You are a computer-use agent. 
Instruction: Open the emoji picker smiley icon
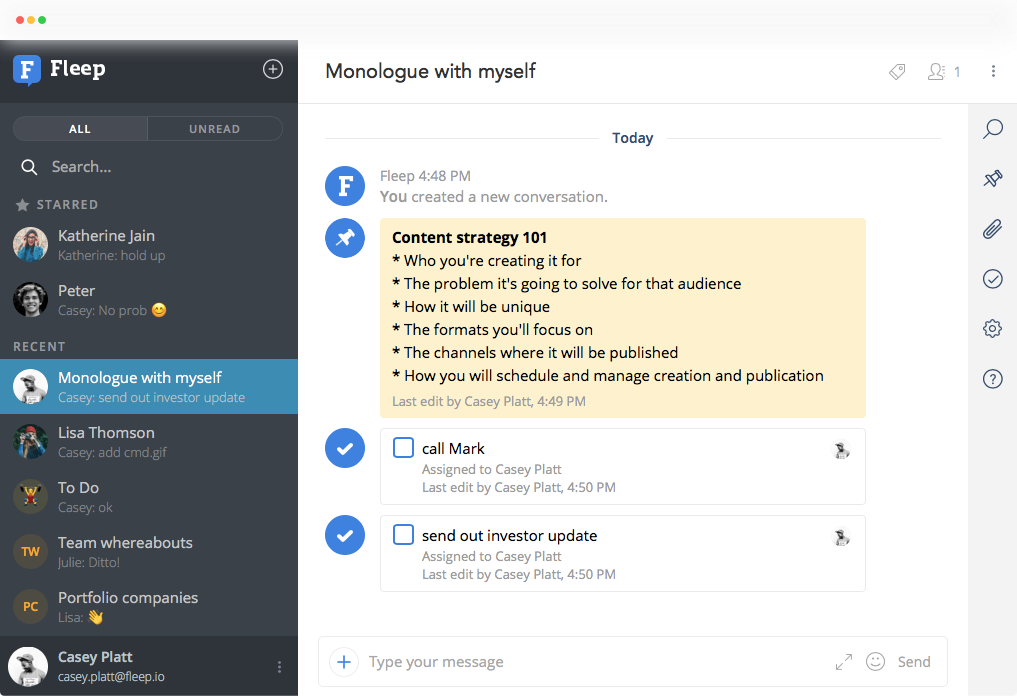click(x=876, y=662)
